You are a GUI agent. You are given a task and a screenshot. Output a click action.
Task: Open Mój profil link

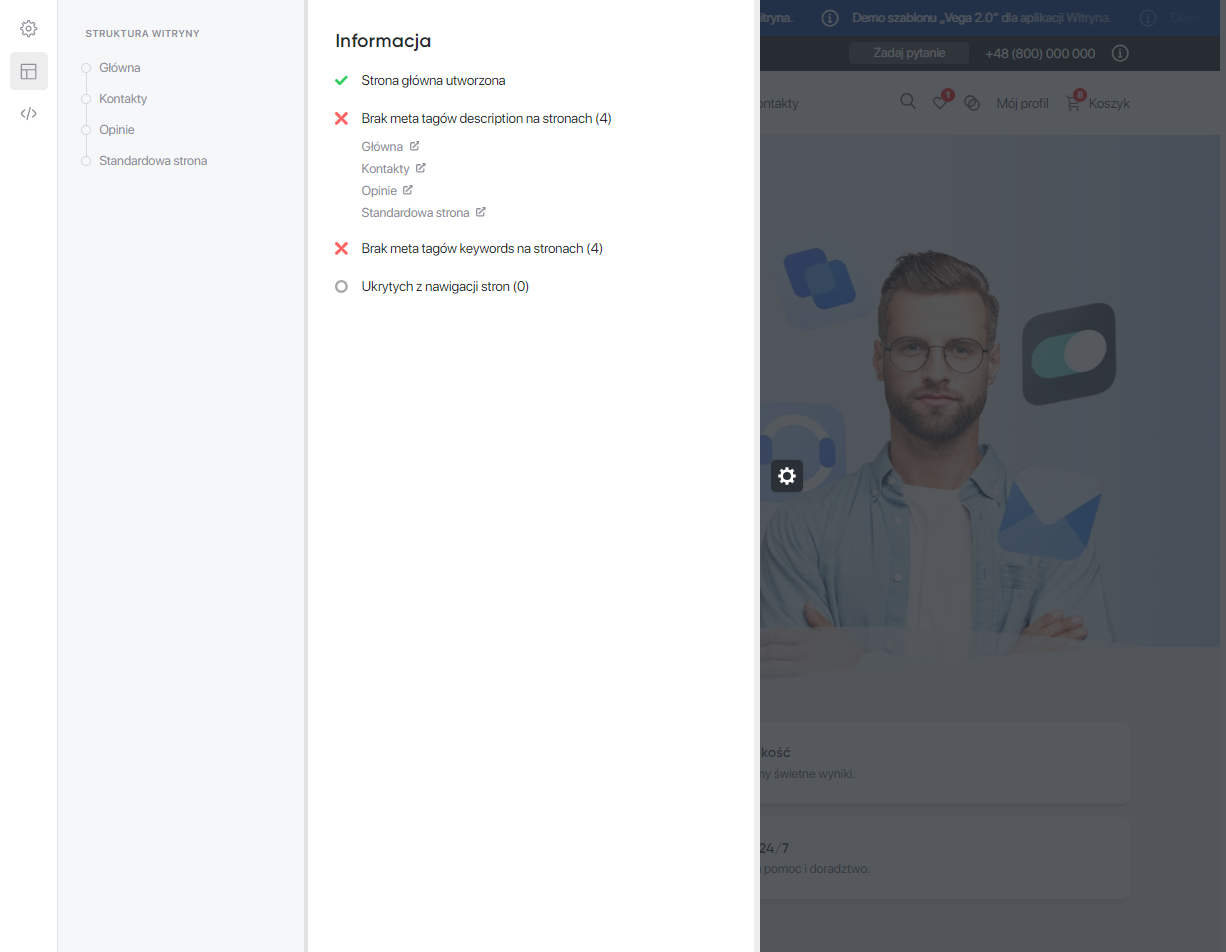pyautogui.click(x=1022, y=103)
